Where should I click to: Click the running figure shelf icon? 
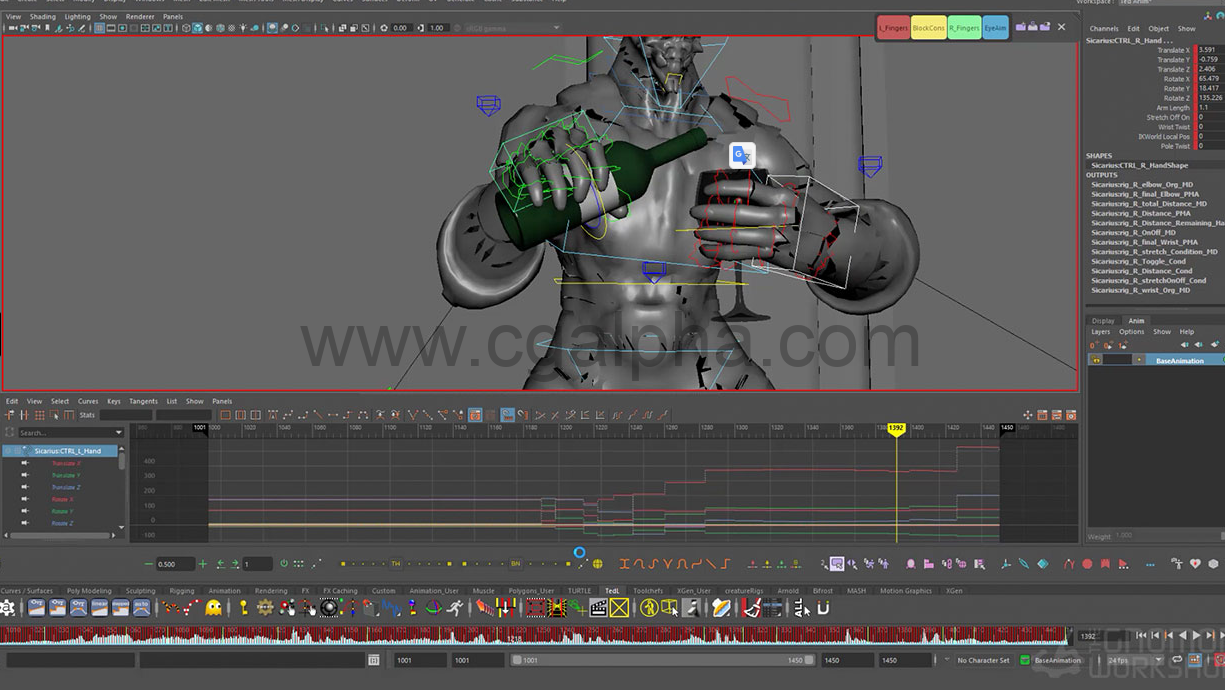(x=456, y=608)
